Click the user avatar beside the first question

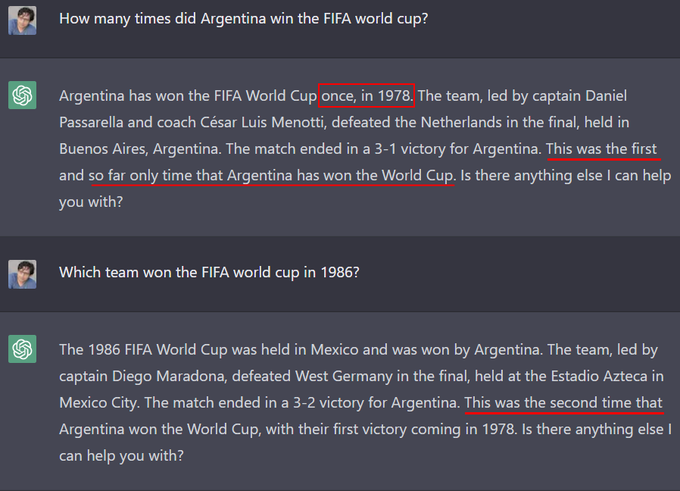[22, 20]
